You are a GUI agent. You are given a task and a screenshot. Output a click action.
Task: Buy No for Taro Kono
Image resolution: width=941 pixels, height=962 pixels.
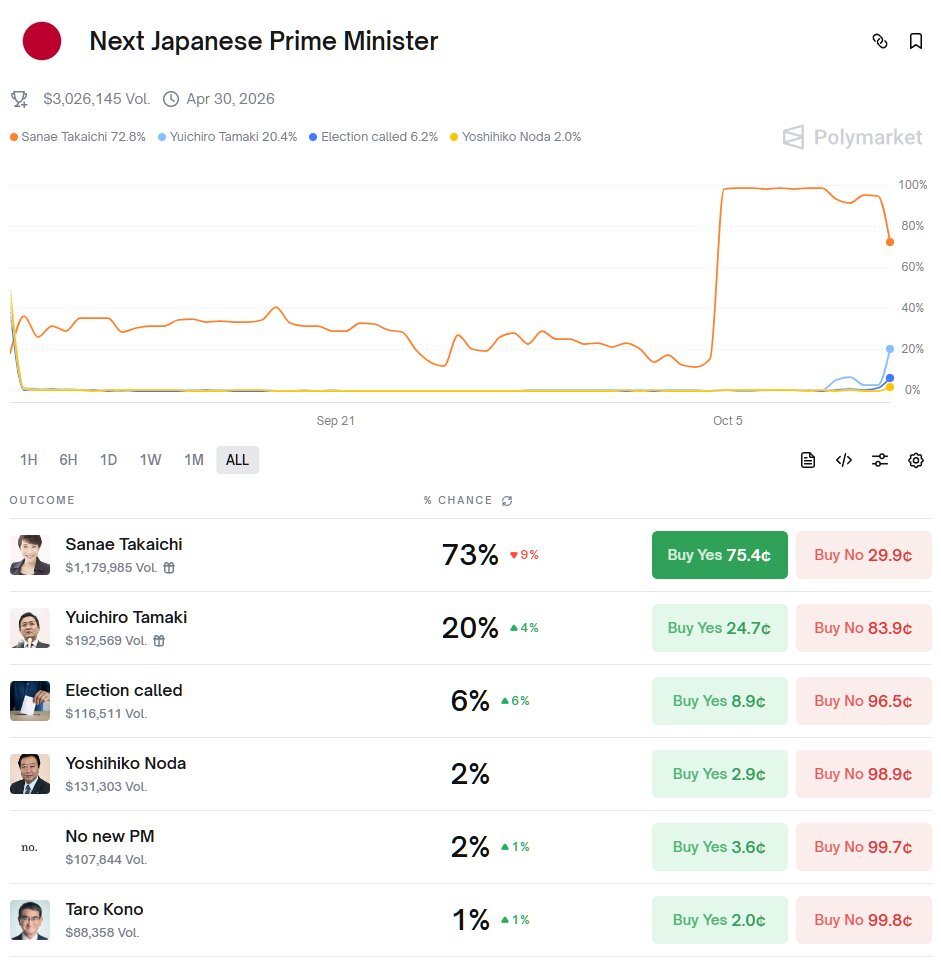pos(863,920)
